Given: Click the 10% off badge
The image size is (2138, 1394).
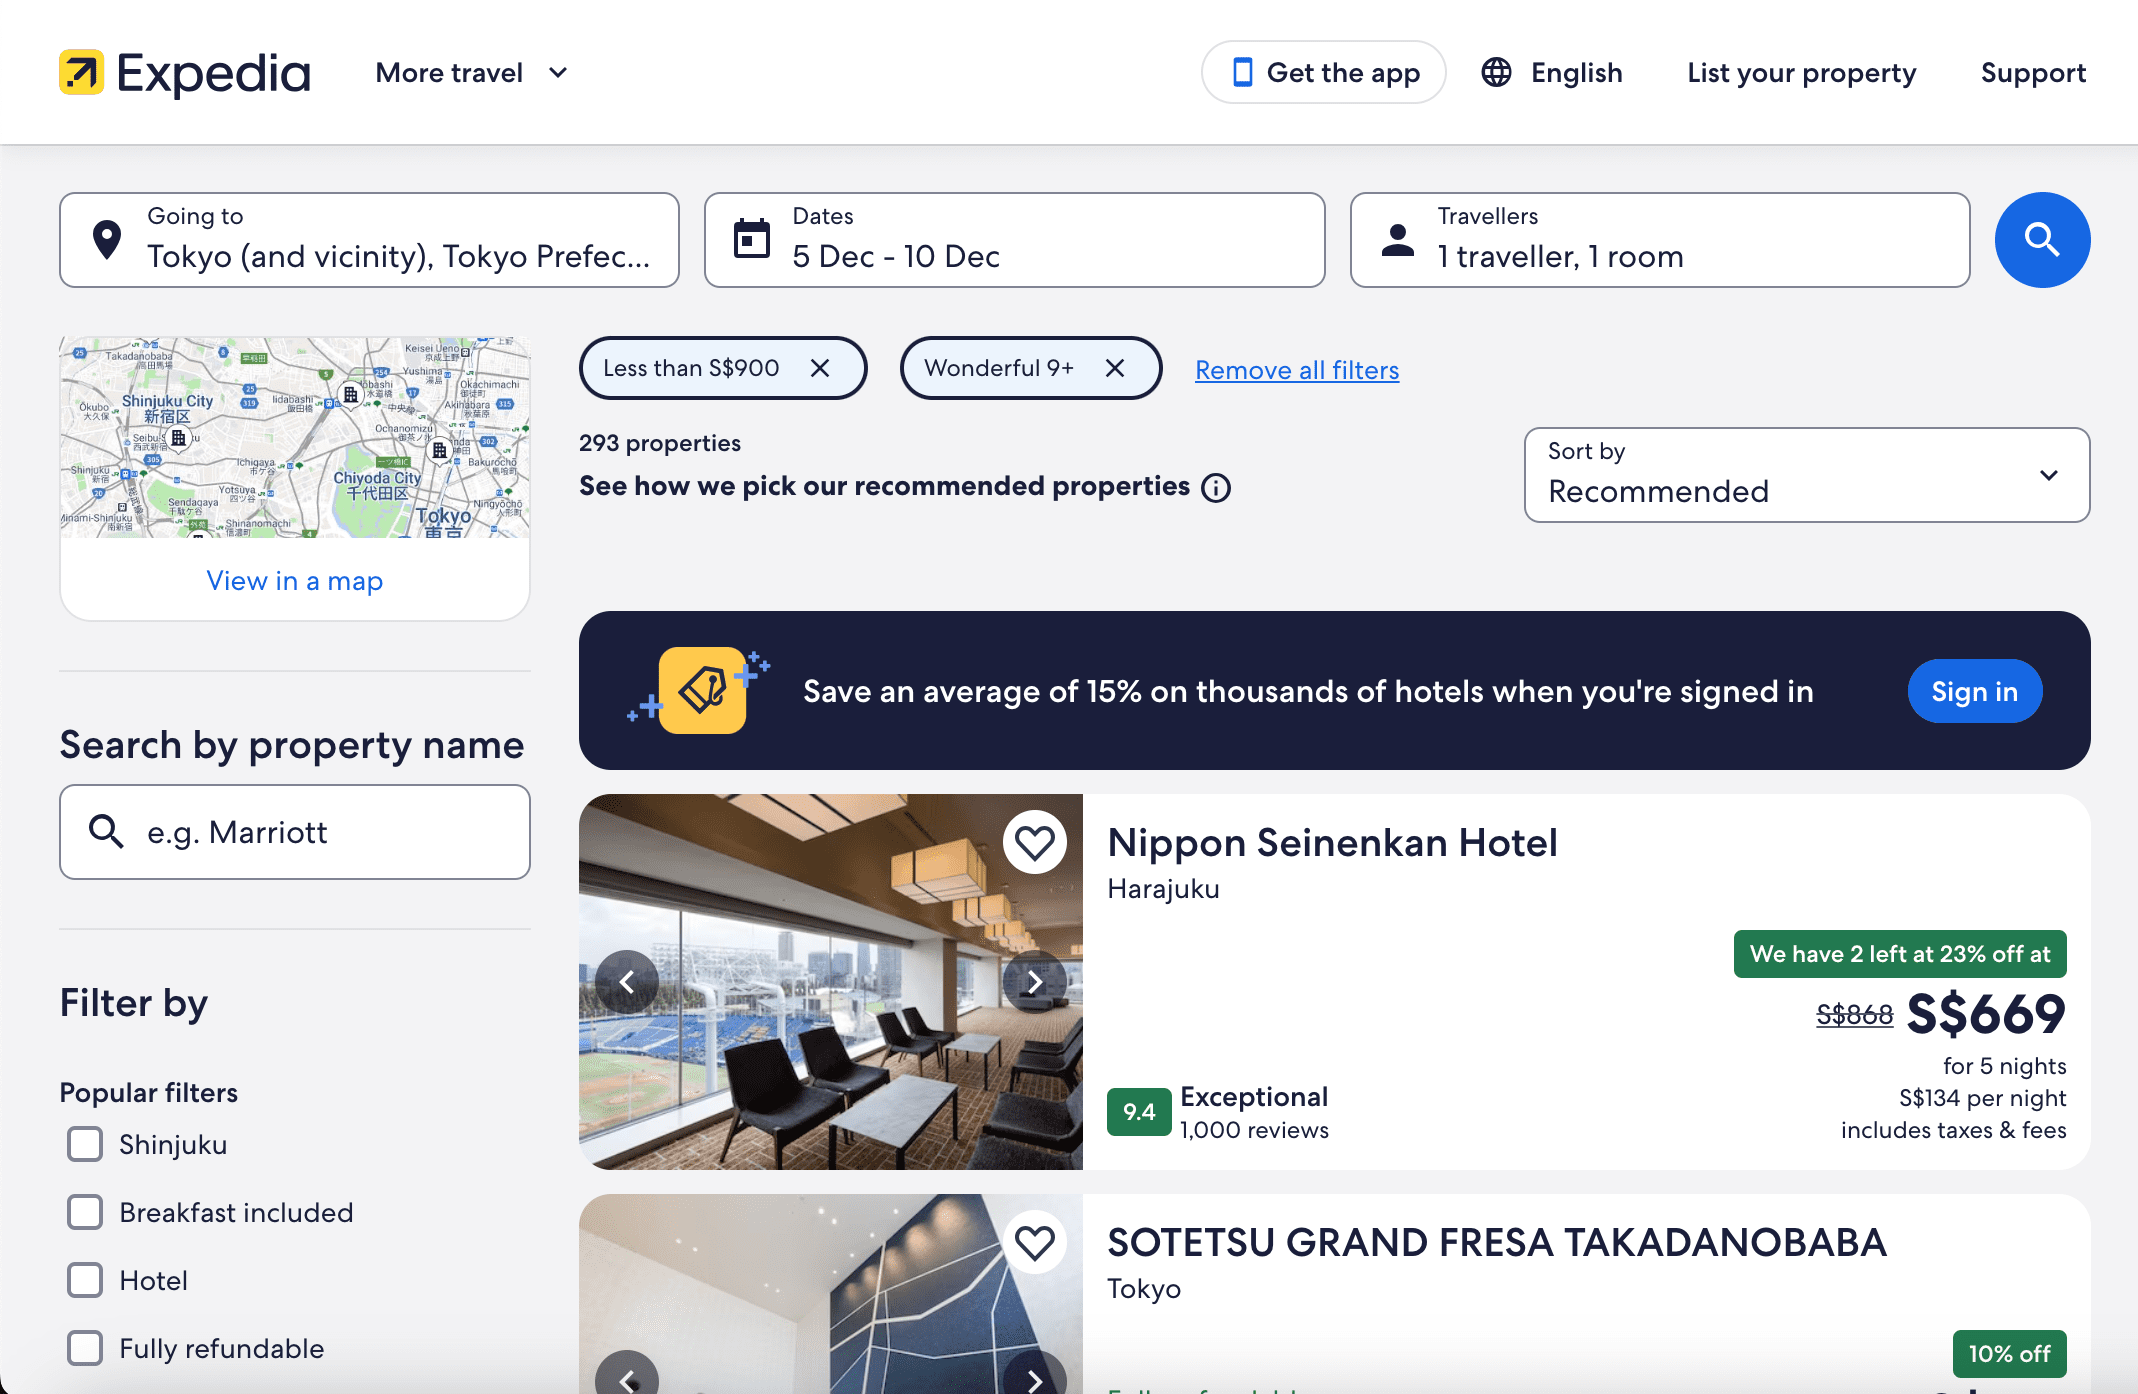Looking at the screenshot, I should (x=2009, y=1354).
